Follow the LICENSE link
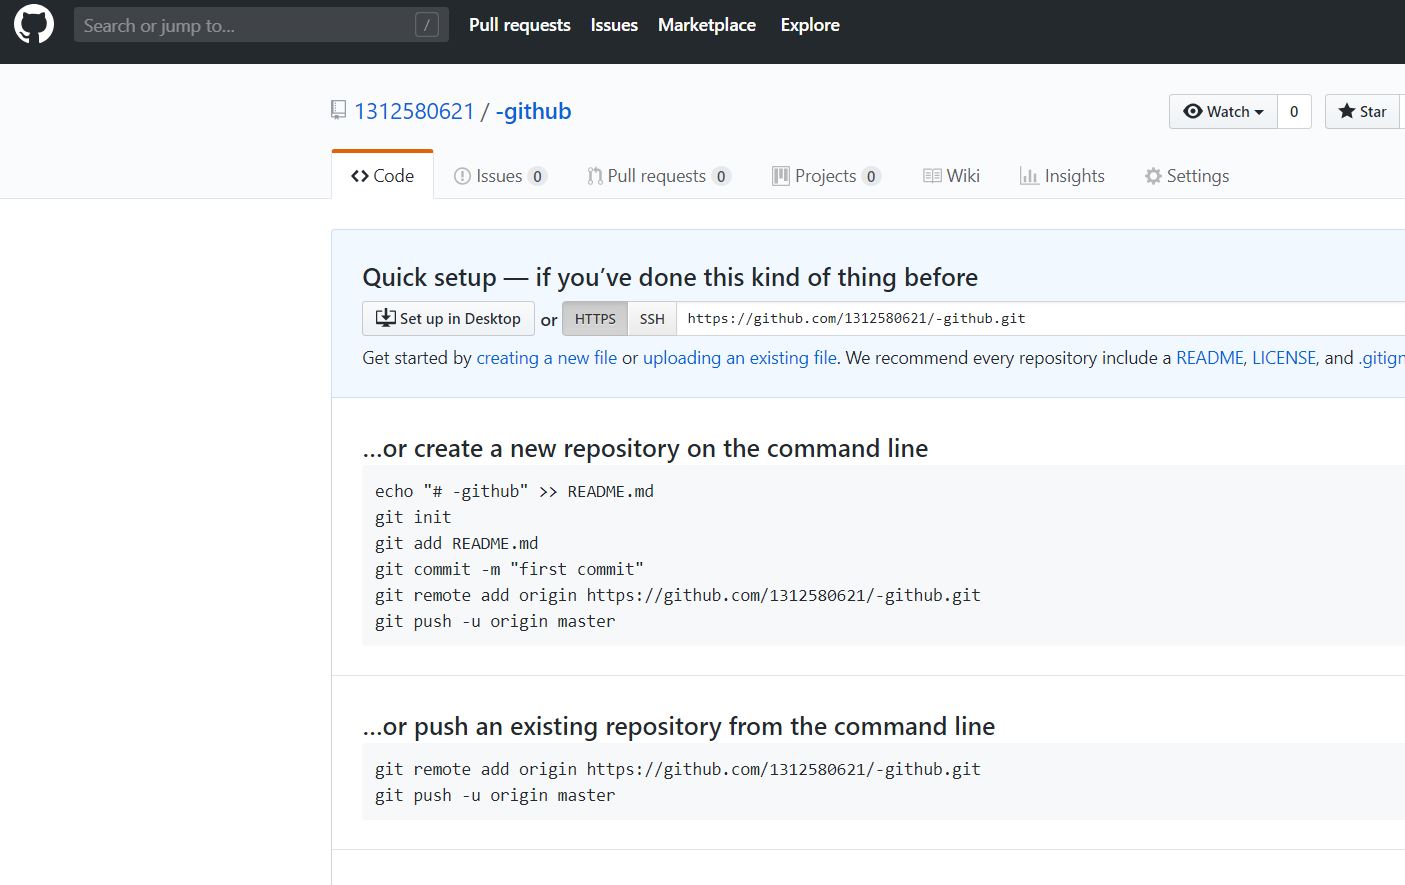Image resolution: width=1405 pixels, height=885 pixels. (1284, 358)
